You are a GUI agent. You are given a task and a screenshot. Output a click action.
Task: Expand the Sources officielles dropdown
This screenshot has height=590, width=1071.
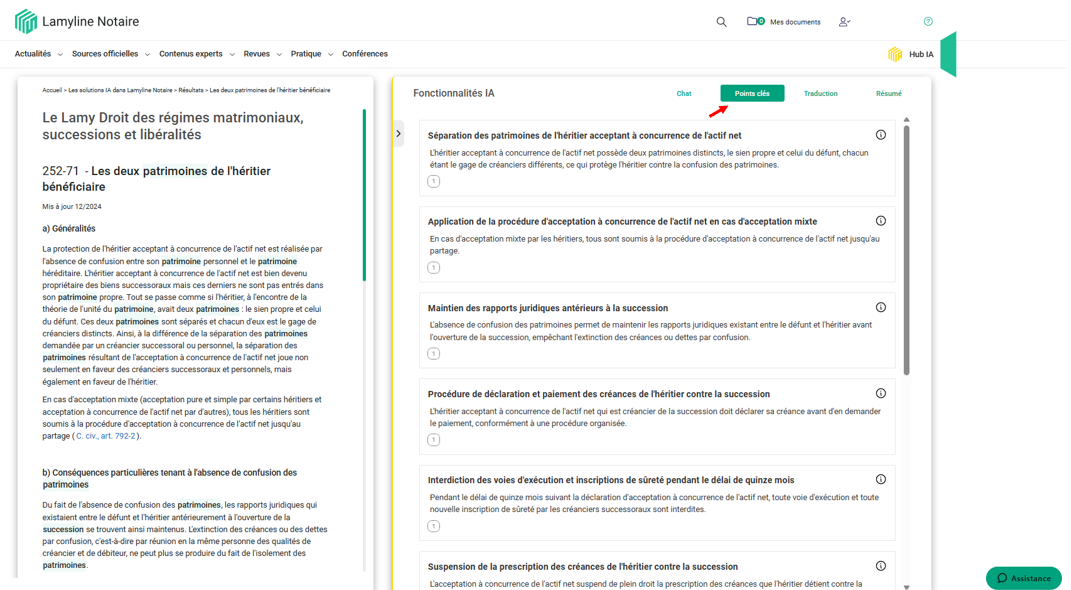pos(110,54)
